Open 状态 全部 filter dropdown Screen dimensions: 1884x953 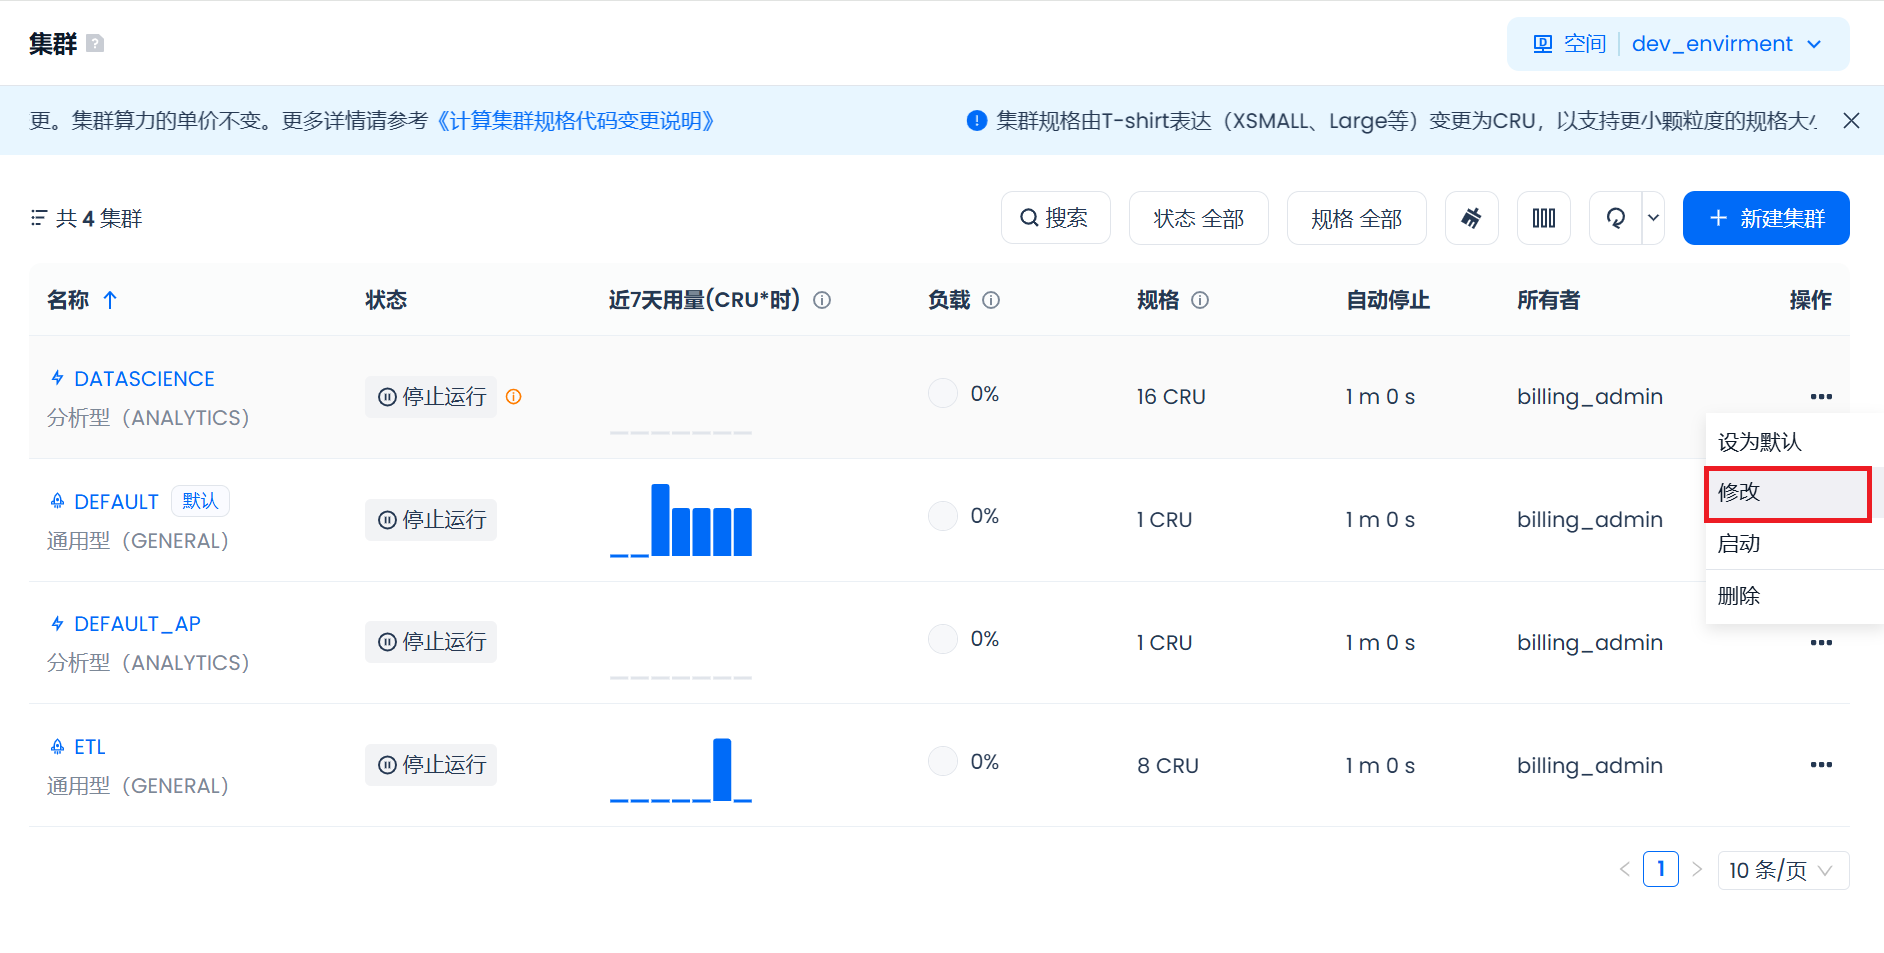coord(1198,218)
